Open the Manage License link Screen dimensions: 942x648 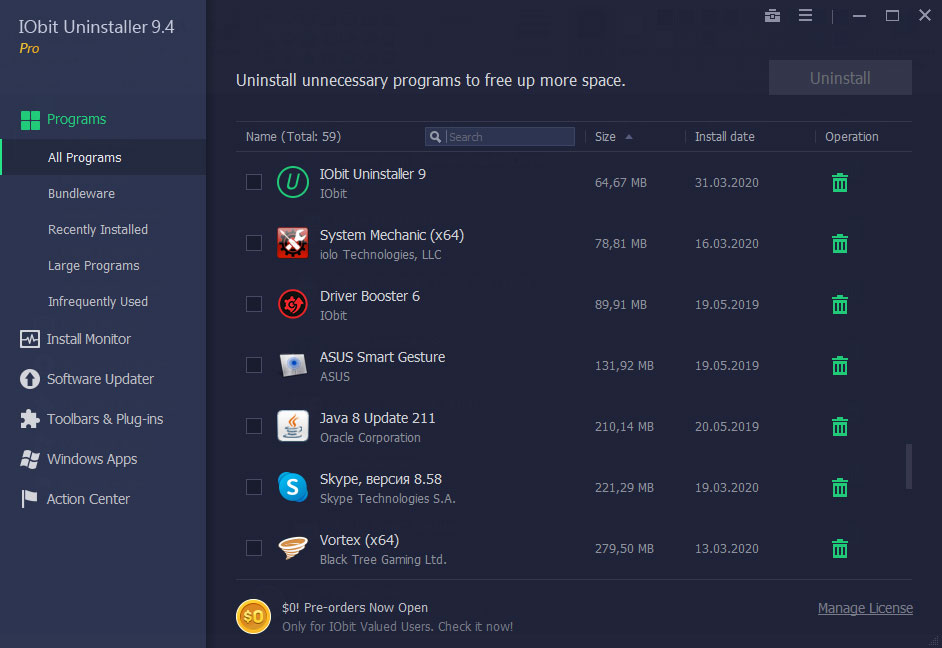point(865,608)
